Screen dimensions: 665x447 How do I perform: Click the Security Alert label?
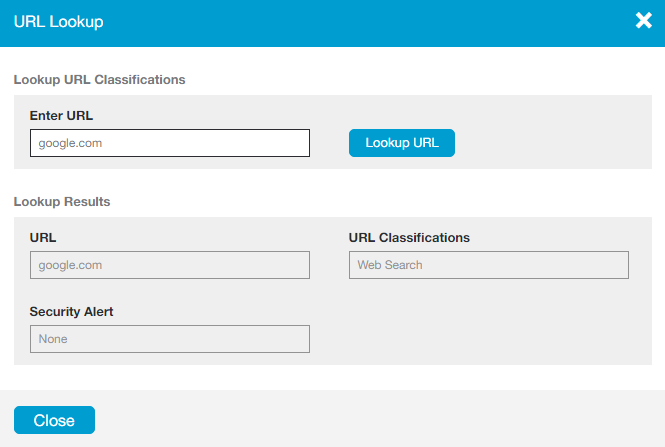click(71, 312)
